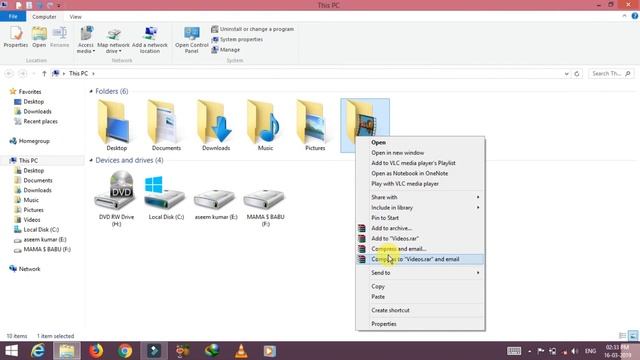Click the Search This PC field
This screenshot has width=640, height=360.
[x=611, y=73]
